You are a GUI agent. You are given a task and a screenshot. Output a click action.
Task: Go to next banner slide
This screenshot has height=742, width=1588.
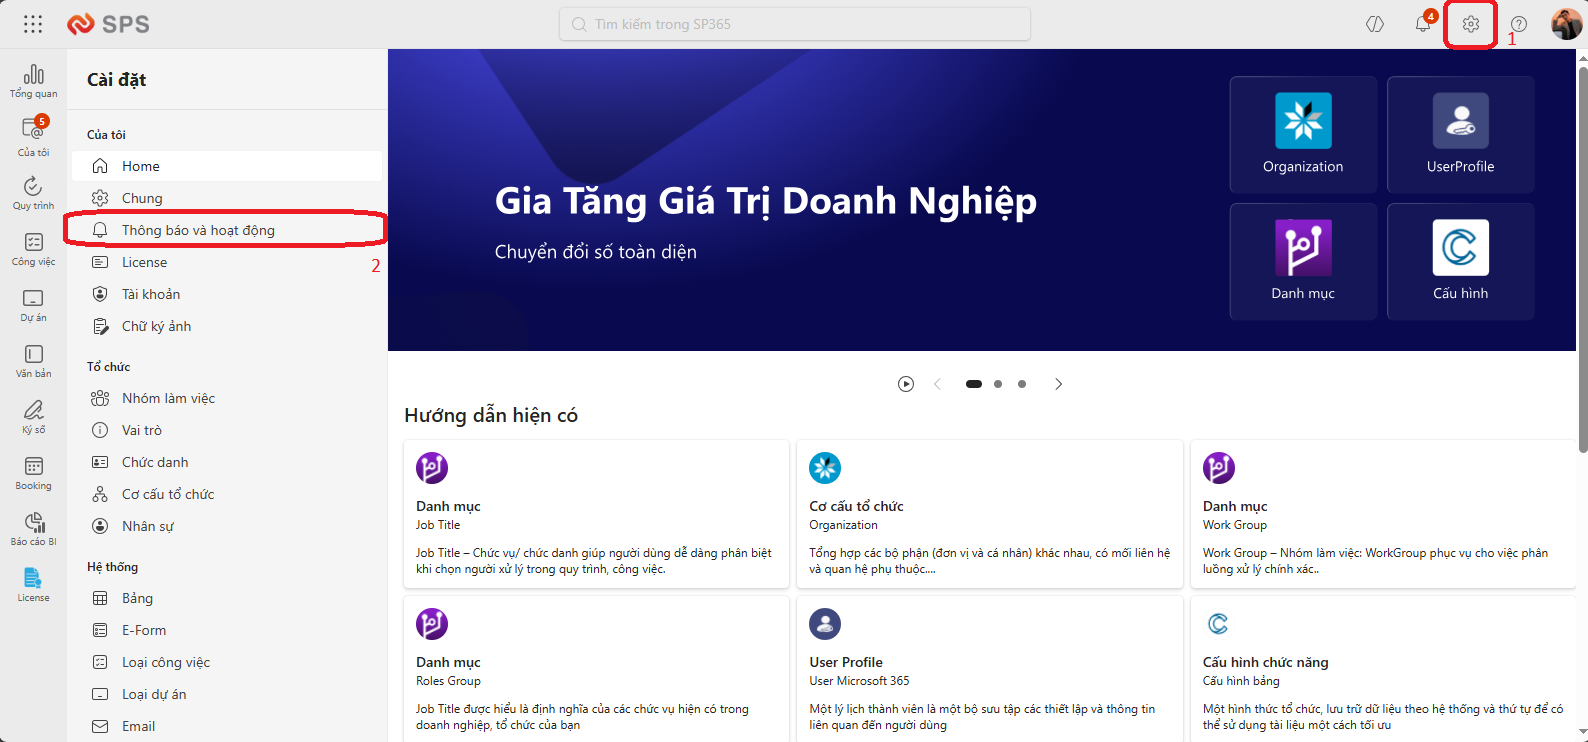coord(1058,384)
